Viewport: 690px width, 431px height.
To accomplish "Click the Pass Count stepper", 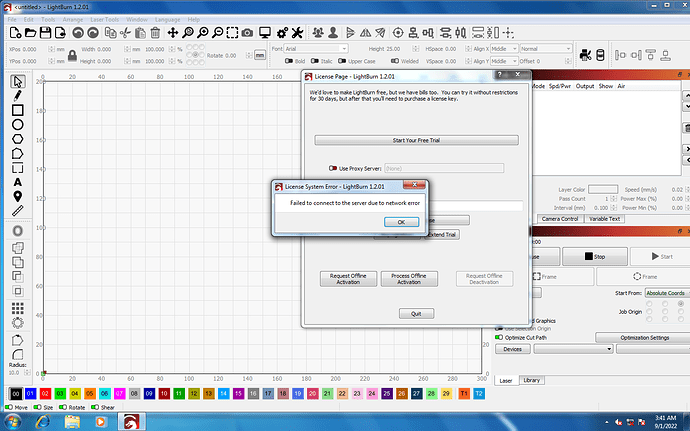I will click(x=613, y=199).
